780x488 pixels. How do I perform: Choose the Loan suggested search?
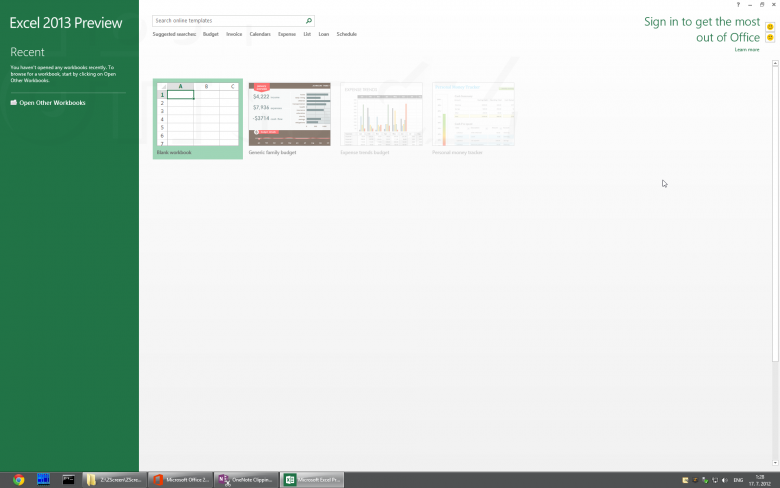[323, 34]
